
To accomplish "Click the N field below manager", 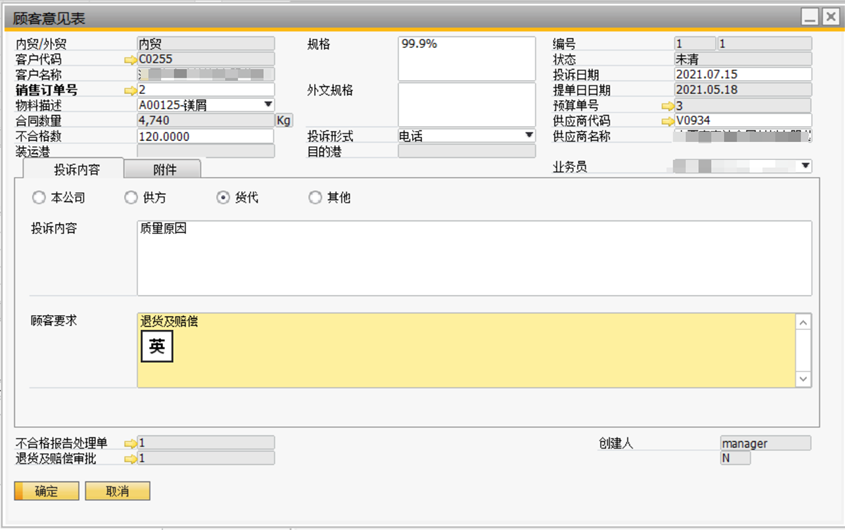I will coord(735,458).
